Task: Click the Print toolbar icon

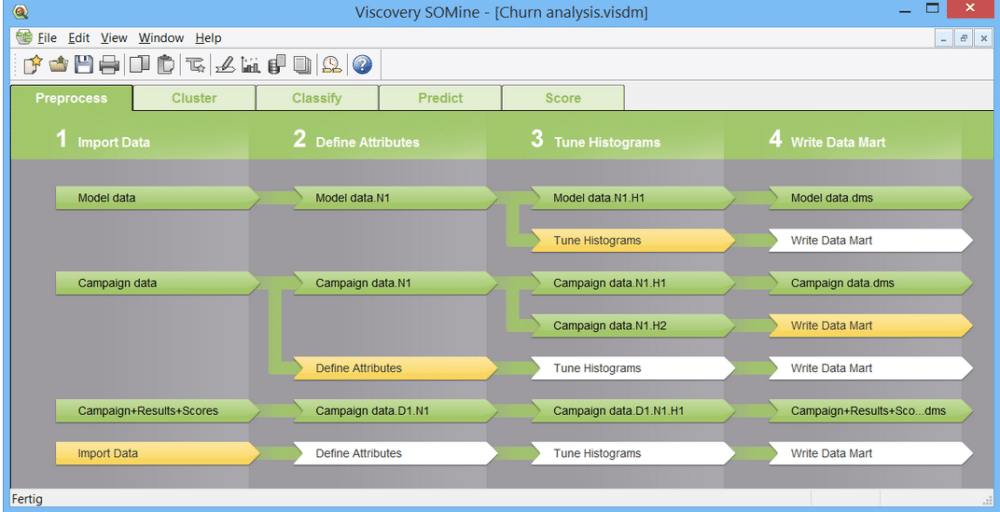Action: pos(109,65)
